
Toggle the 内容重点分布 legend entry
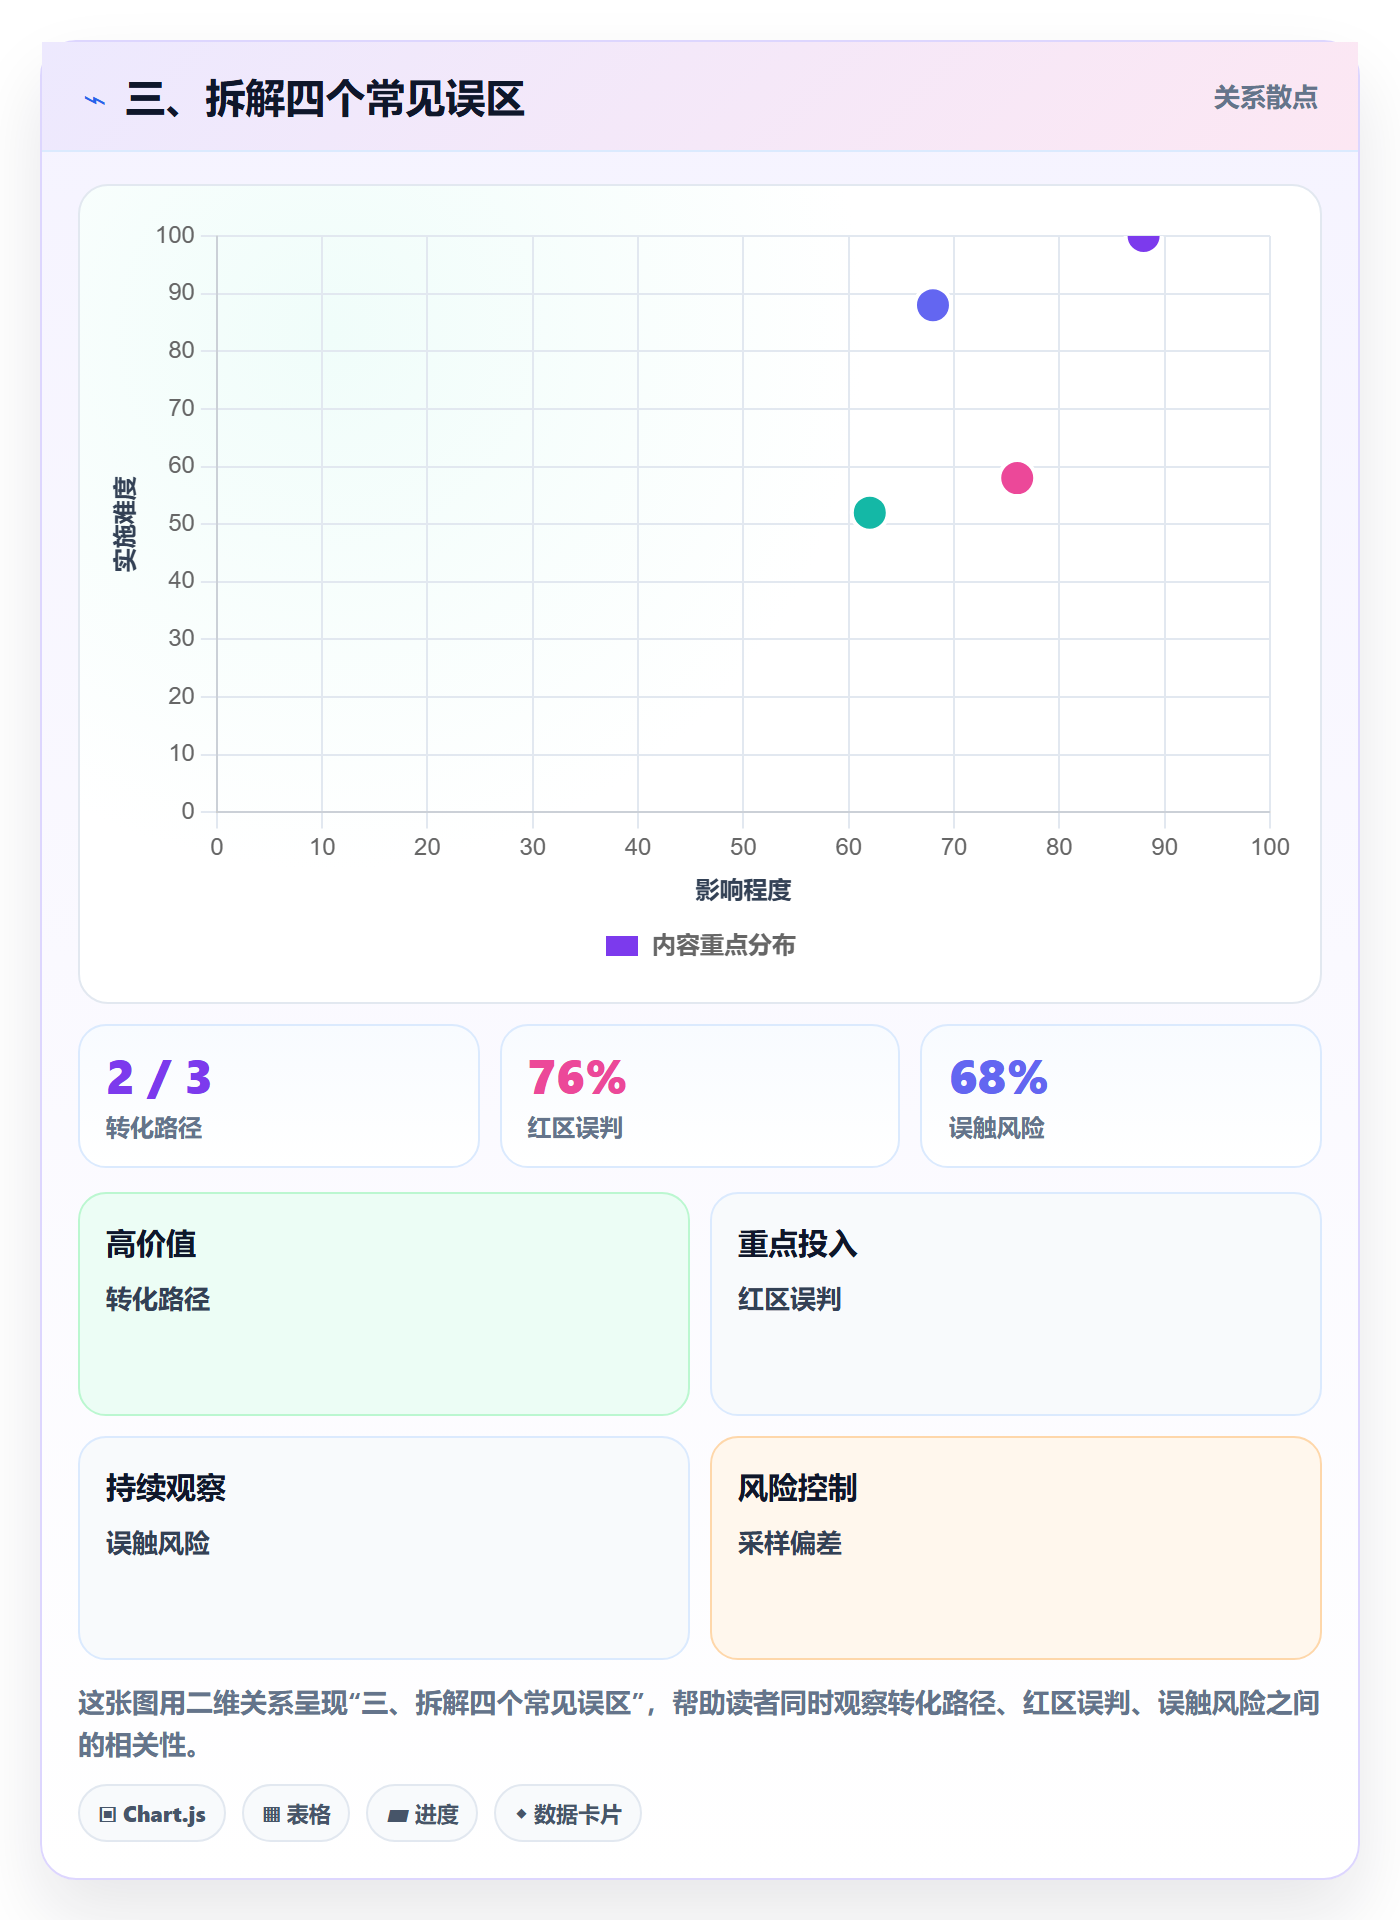click(700, 945)
